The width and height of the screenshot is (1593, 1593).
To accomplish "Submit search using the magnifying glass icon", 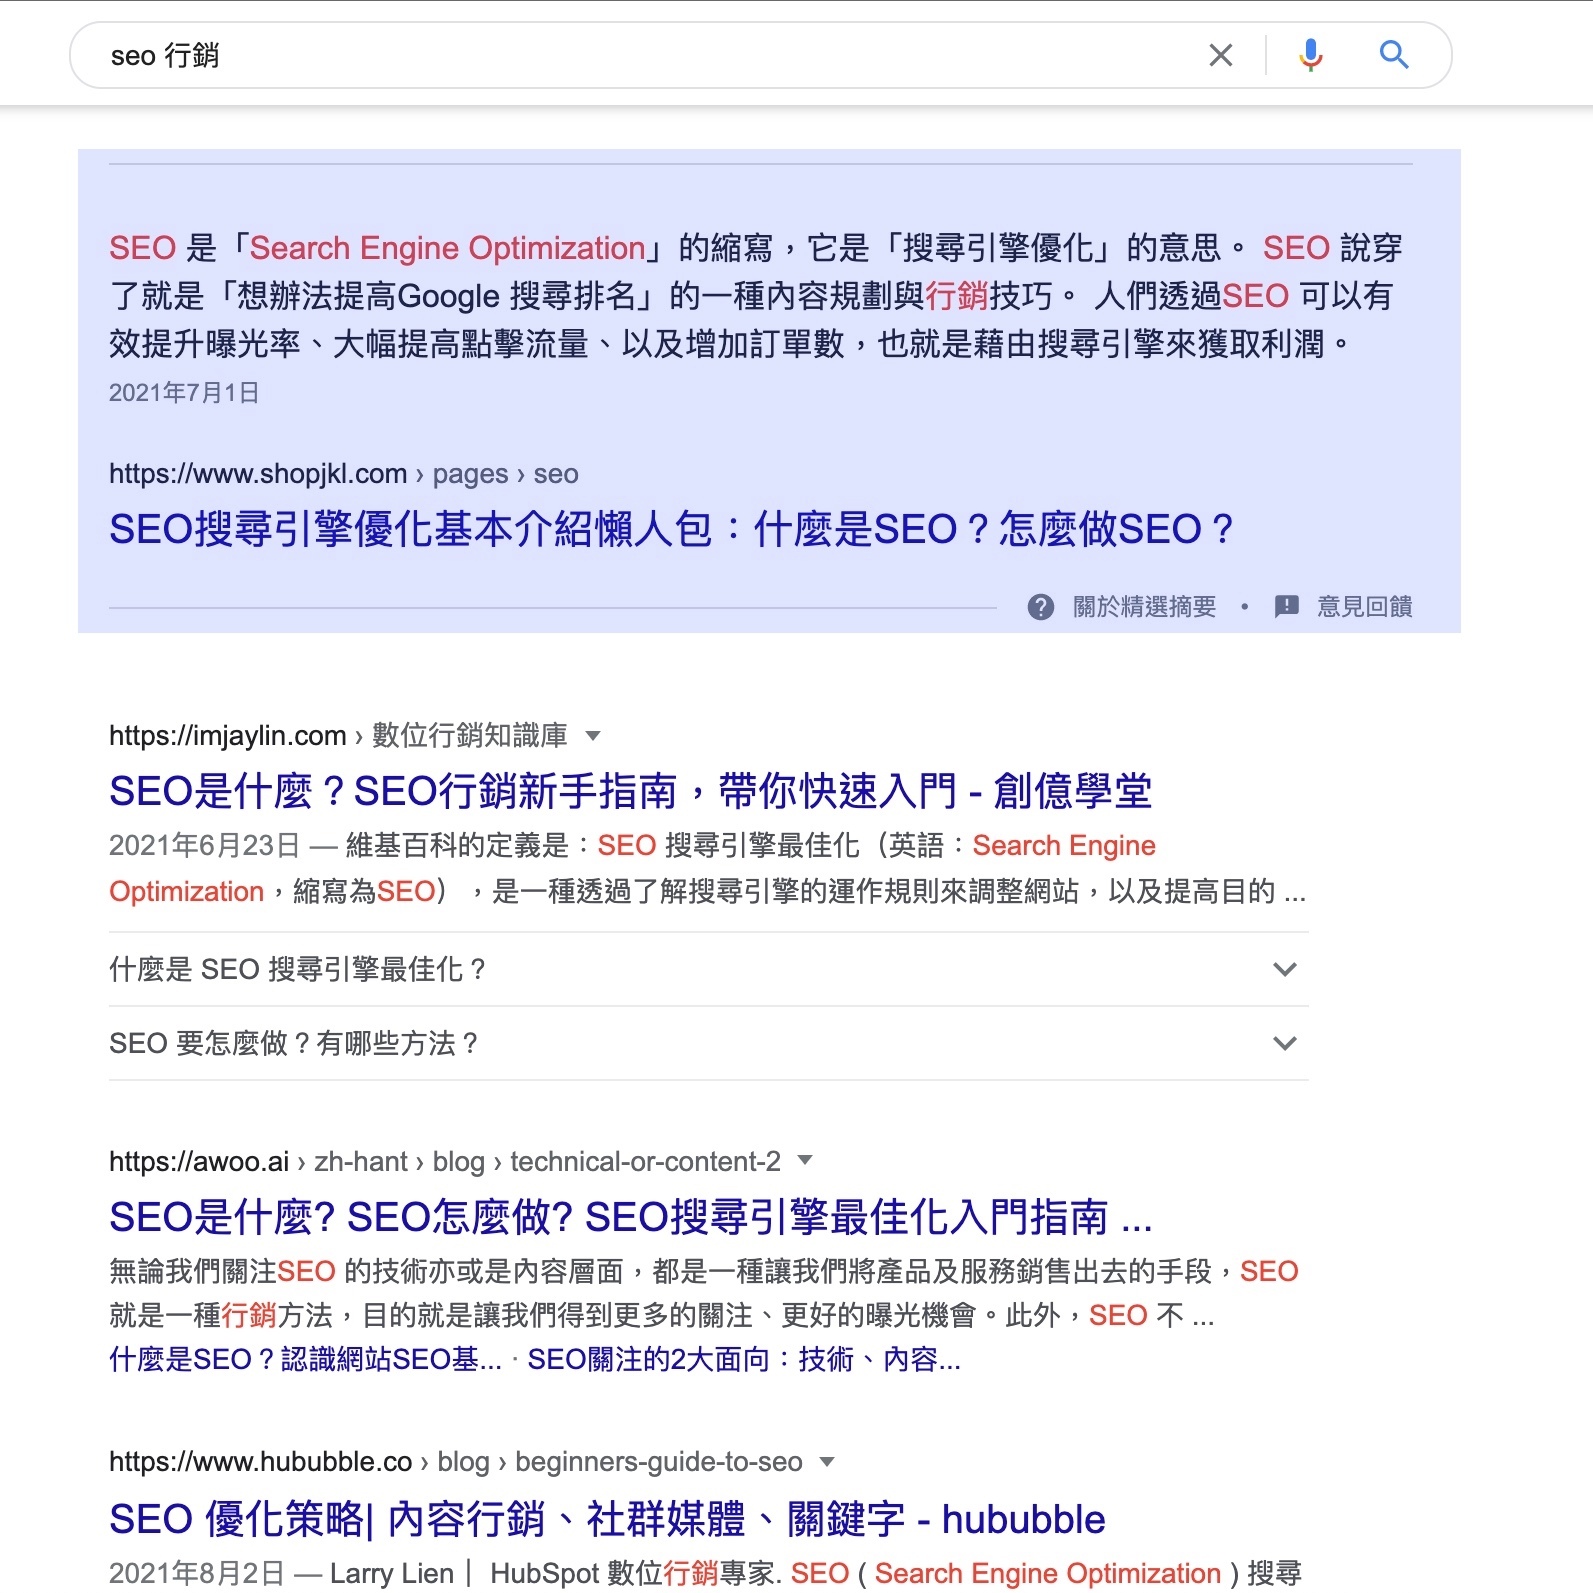I will pyautogui.click(x=1394, y=55).
